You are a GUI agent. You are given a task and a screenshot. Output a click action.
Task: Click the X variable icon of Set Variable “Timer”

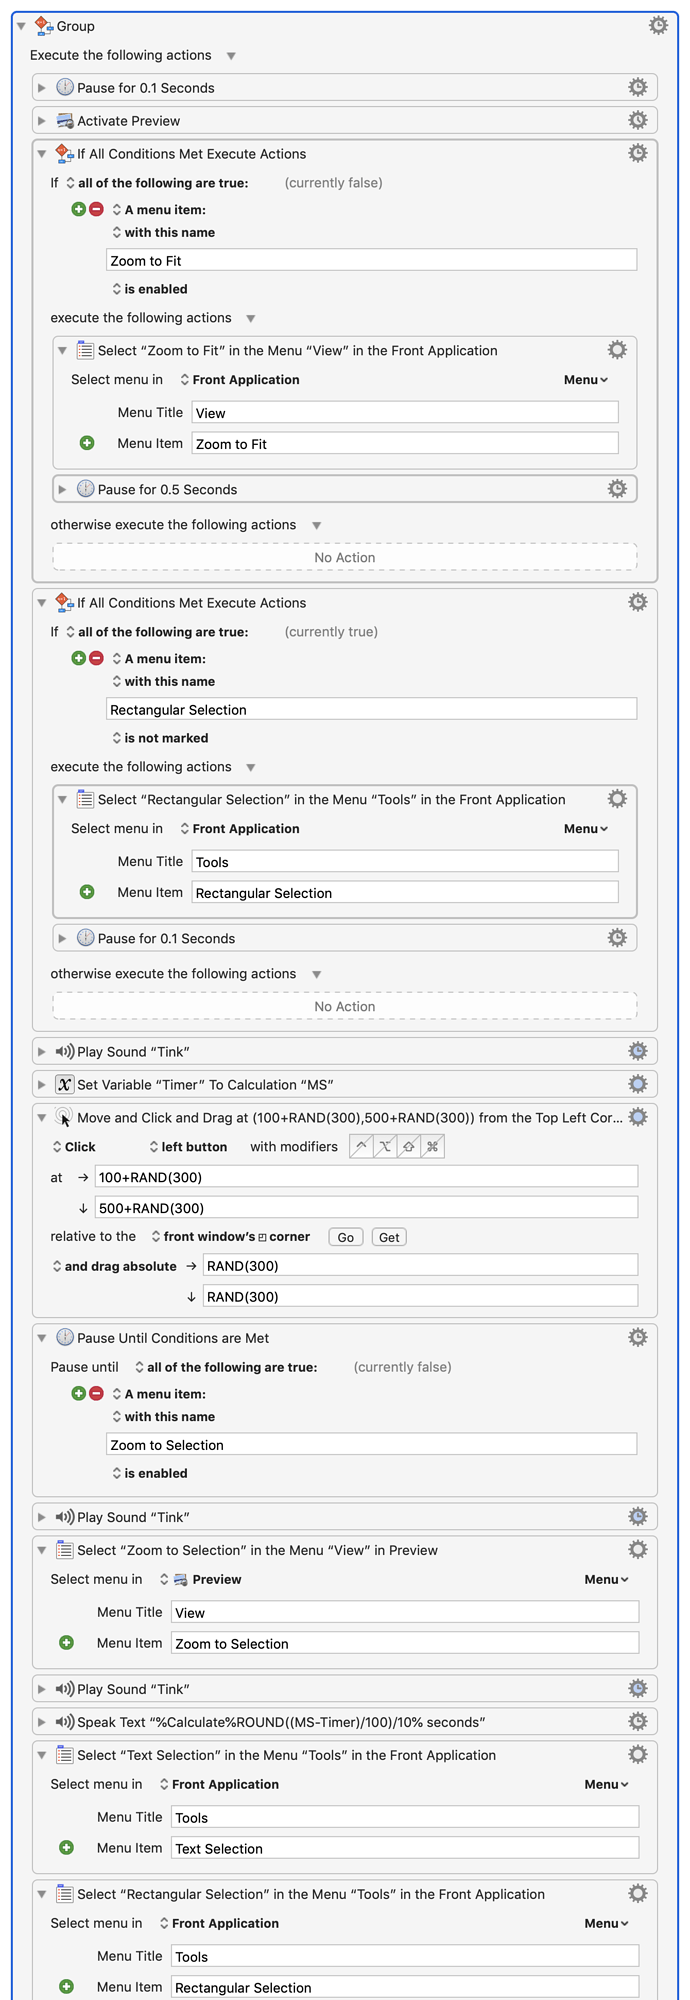tap(65, 1084)
